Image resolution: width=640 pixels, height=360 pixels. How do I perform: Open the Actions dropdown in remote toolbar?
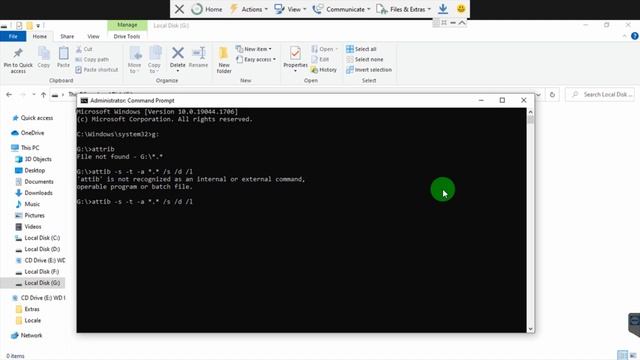249,9
